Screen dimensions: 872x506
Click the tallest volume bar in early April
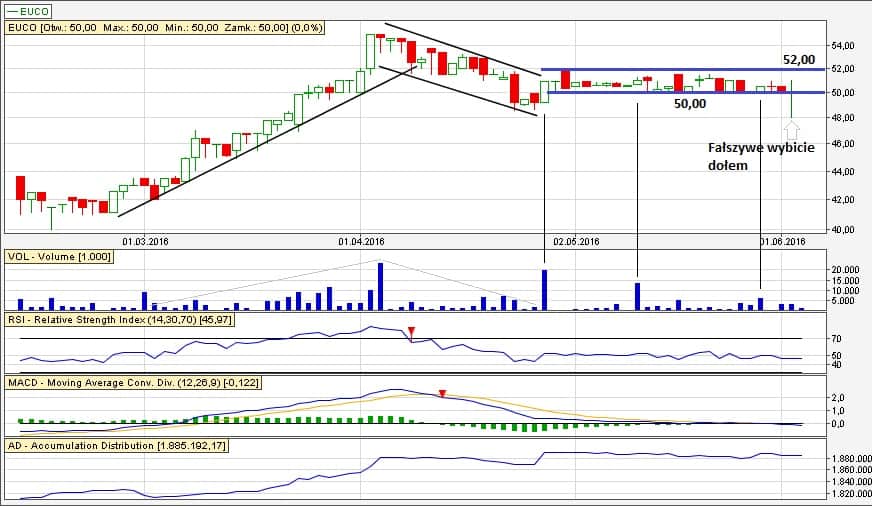click(380, 286)
